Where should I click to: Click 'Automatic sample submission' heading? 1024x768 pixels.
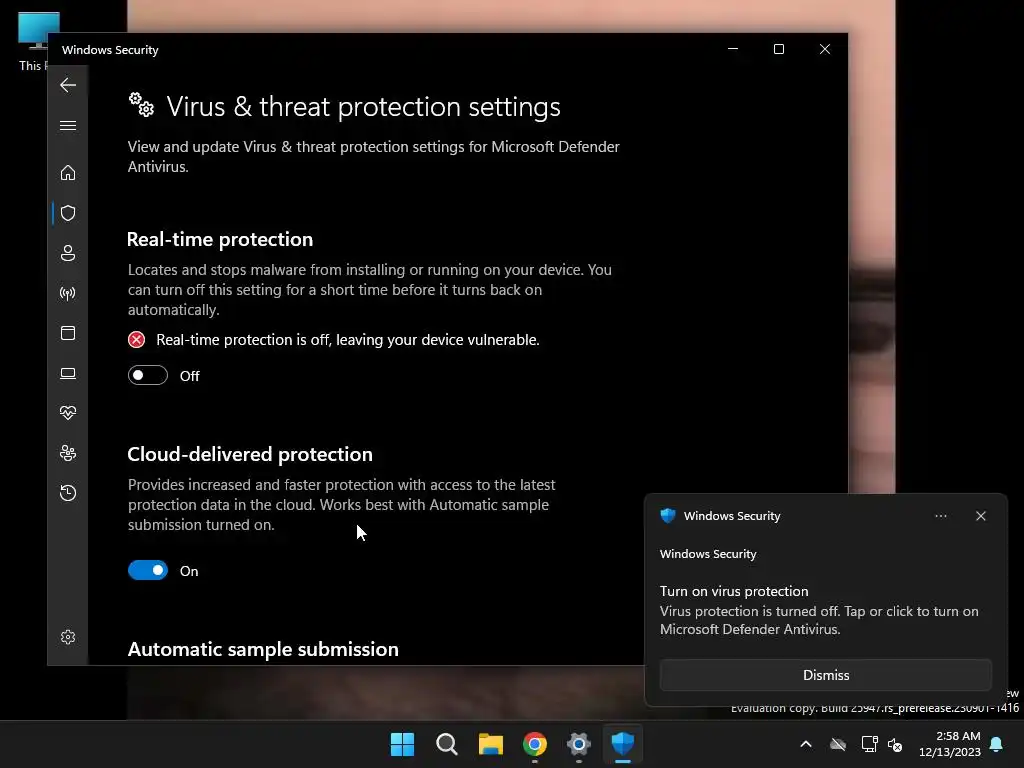[263, 649]
